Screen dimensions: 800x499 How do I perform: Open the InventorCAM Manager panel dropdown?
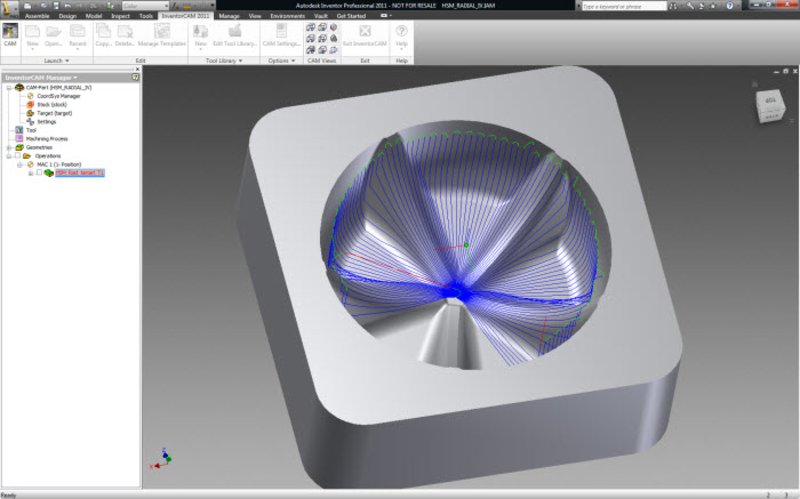[x=76, y=77]
